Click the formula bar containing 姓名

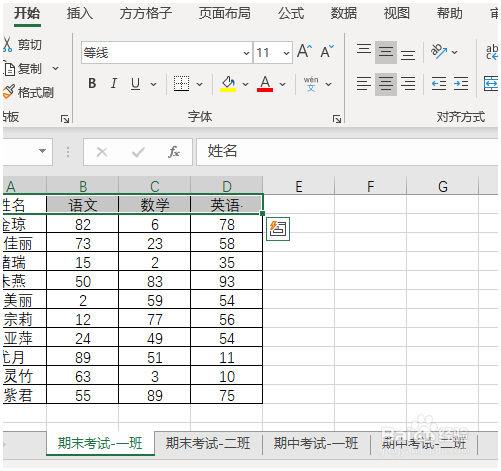point(347,152)
